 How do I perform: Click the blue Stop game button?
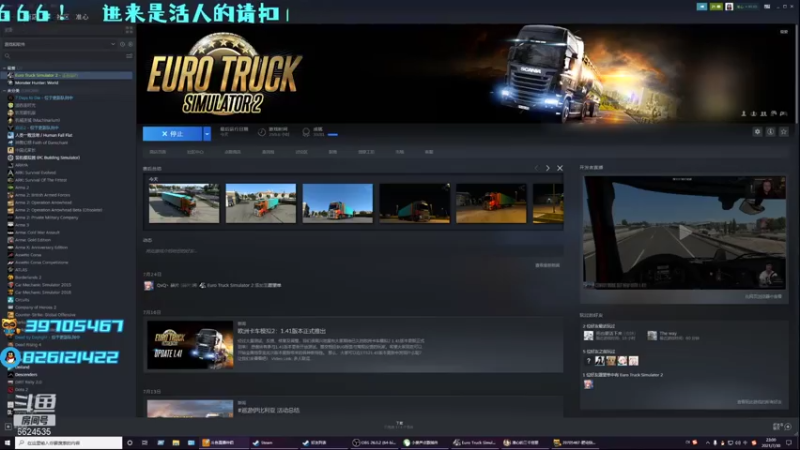pyautogui.click(x=172, y=134)
